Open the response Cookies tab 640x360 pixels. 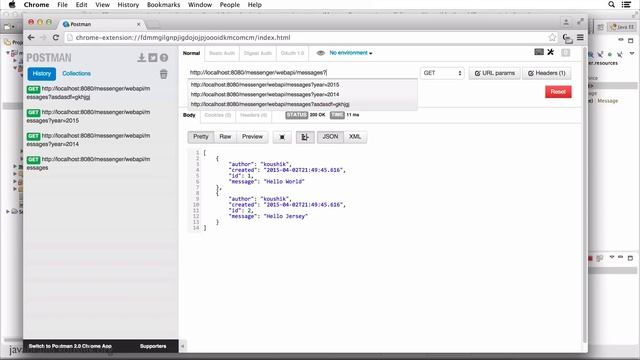coord(218,115)
